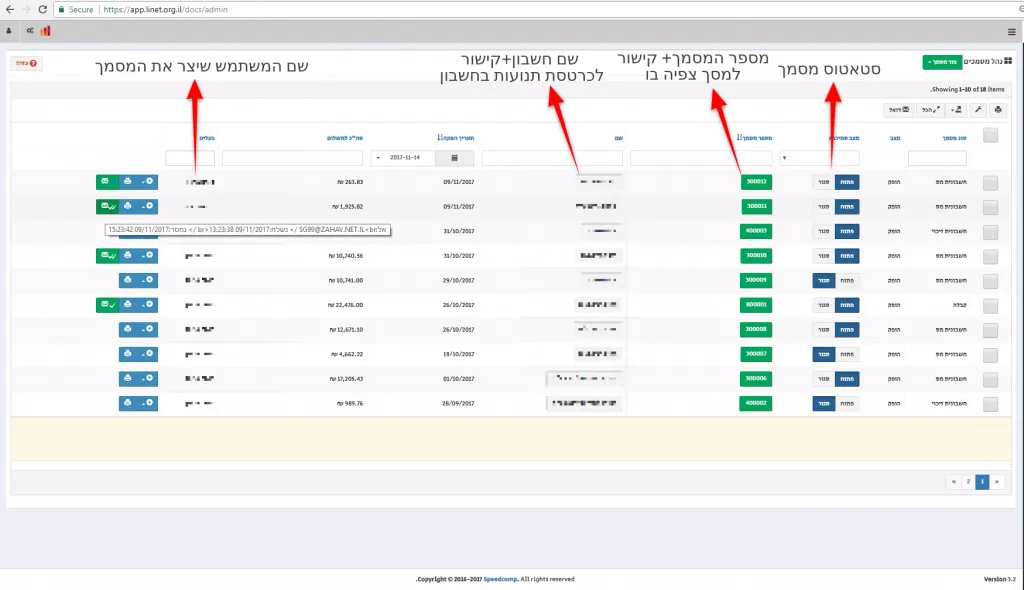Image resolution: width=1024 pixels, height=590 pixels.
Task: Tick the select-all checkbox in the table header
Action: coord(990,135)
